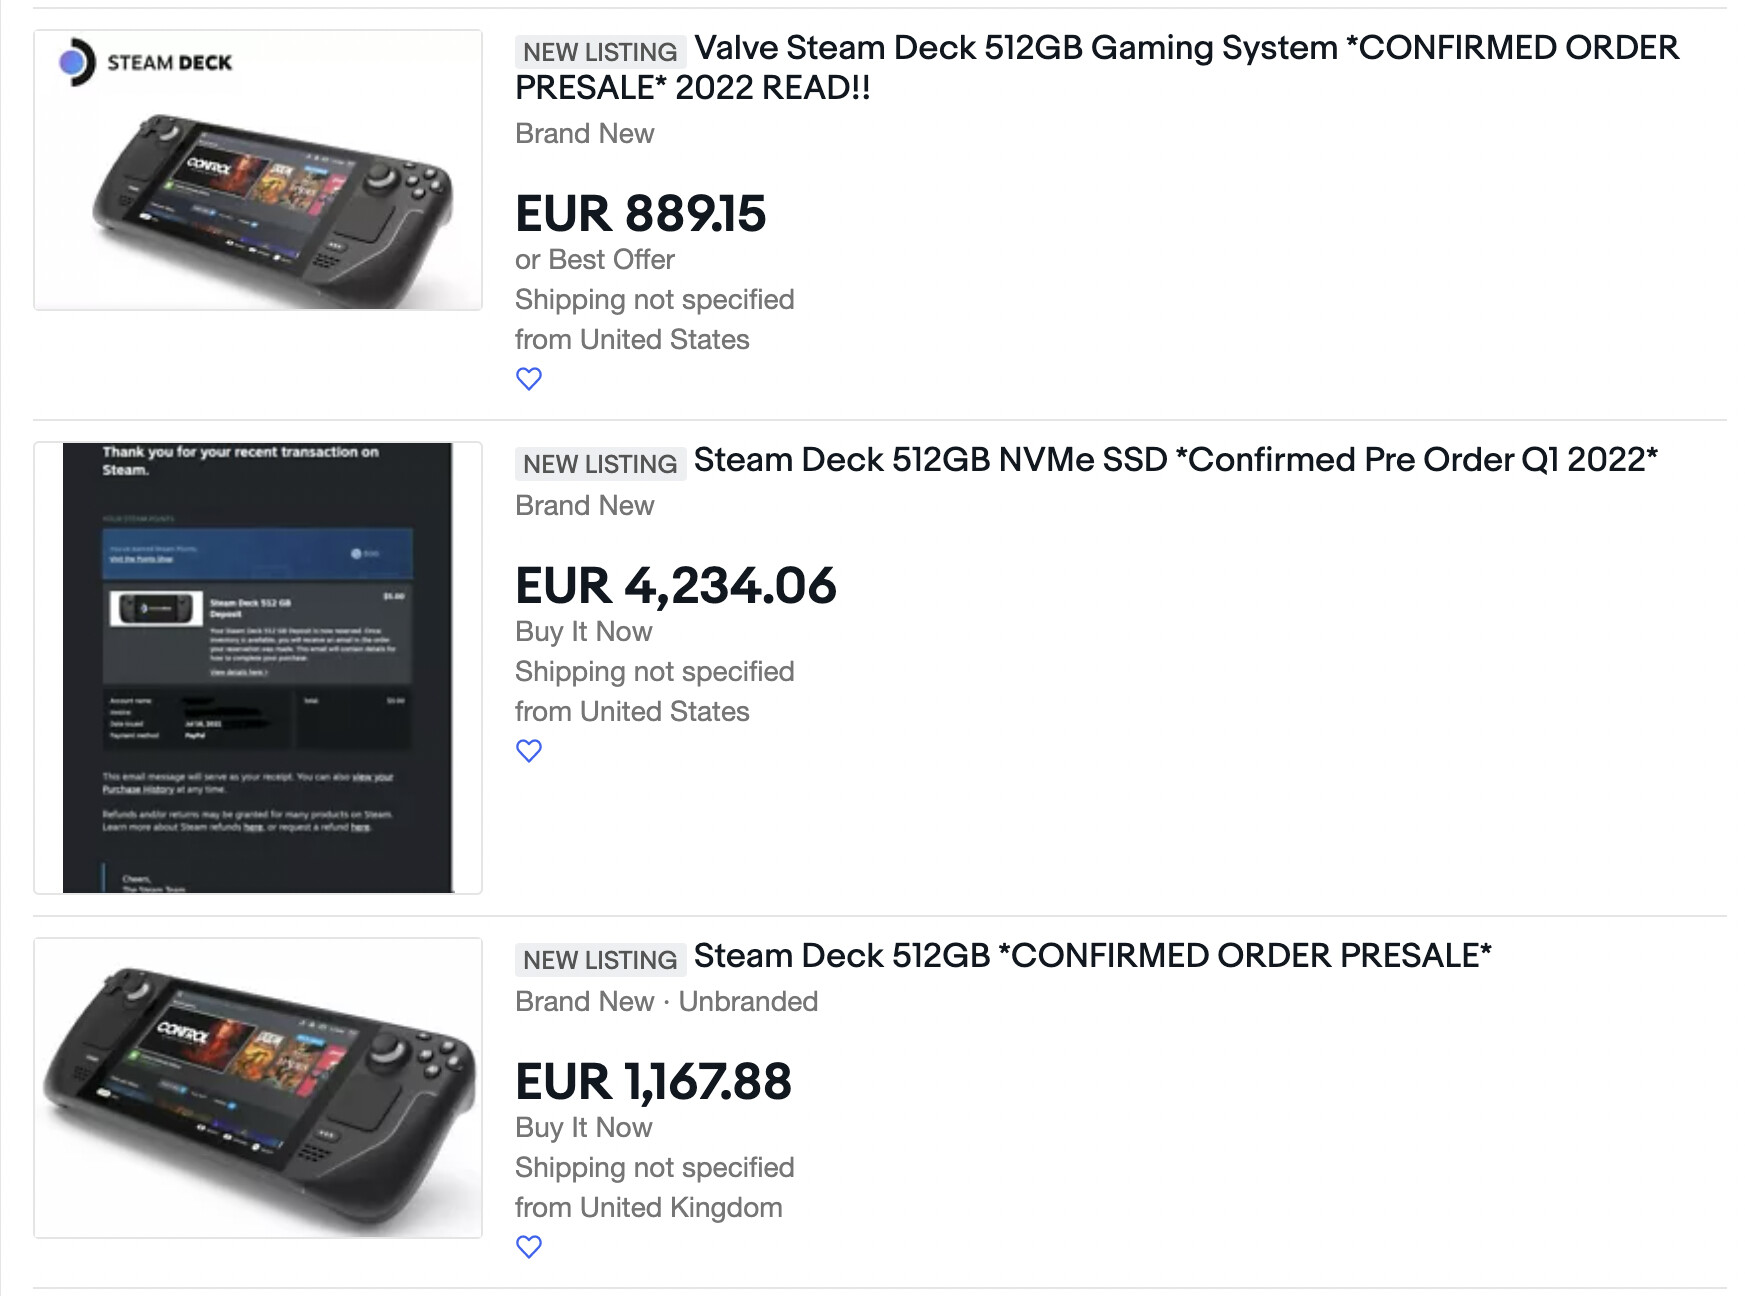
Task: Open the Steam transaction receipt thumbnail
Action: [258, 667]
